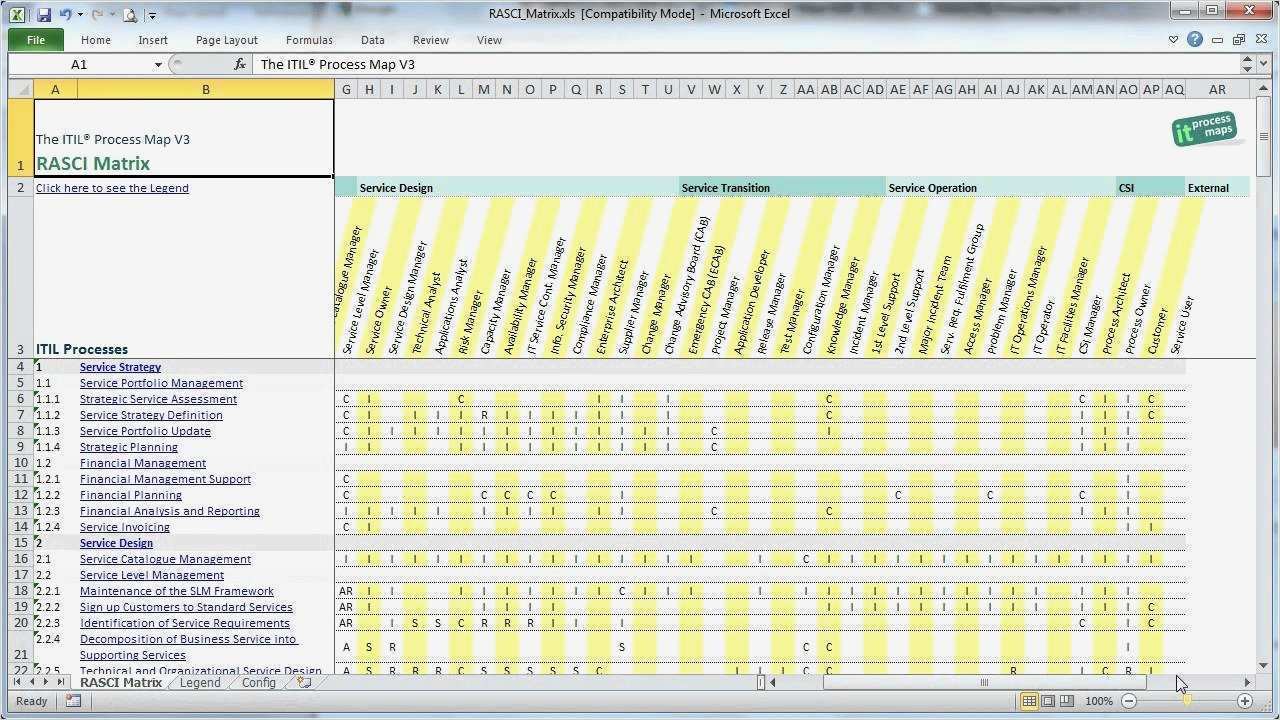Open the Undo history dropdown
Image resolution: width=1280 pixels, height=720 pixels.
(x=80, y=15)
